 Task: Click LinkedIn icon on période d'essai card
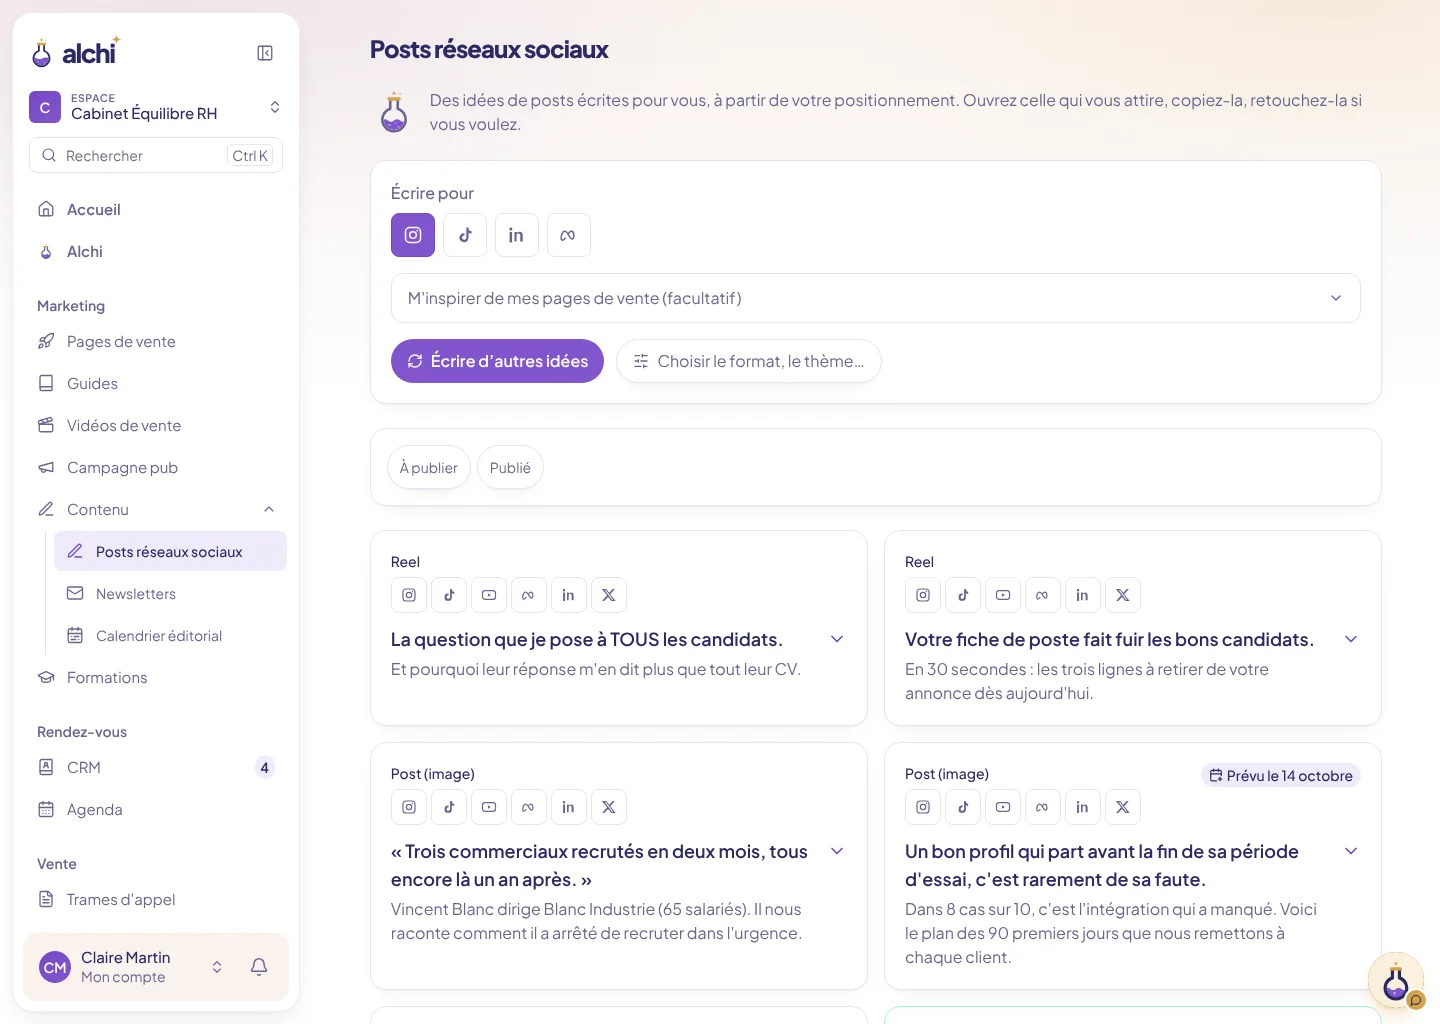(1083, 807)
